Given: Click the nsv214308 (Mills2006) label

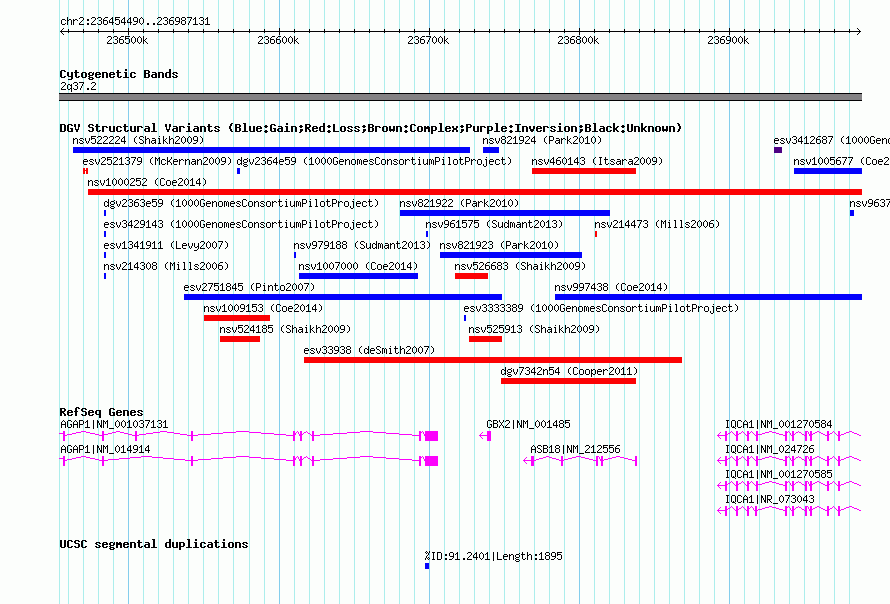Looking at the screenshot, I should tap(166, 266).
